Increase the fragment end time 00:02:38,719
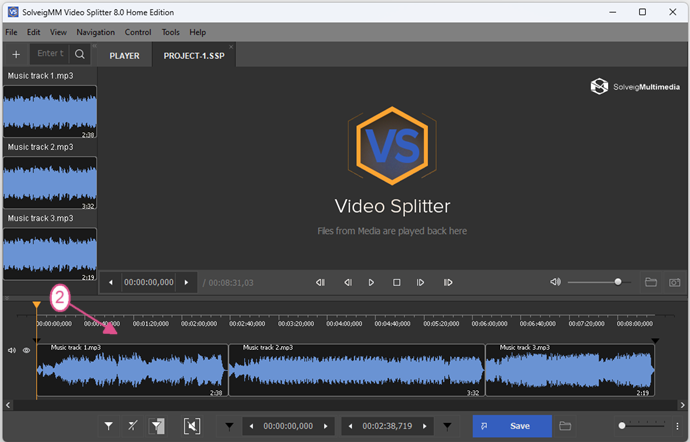The width and height of the screenshot is (690, 442). 425,426
